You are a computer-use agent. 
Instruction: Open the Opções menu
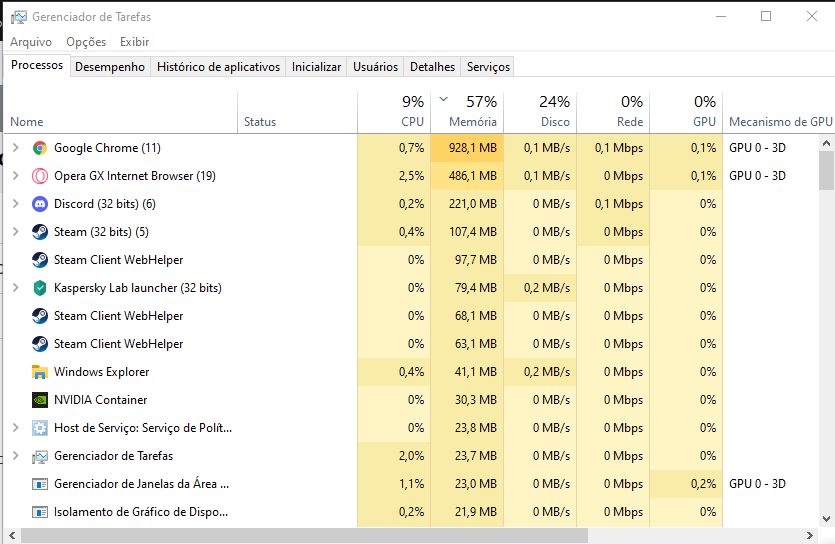pos(86,42)
